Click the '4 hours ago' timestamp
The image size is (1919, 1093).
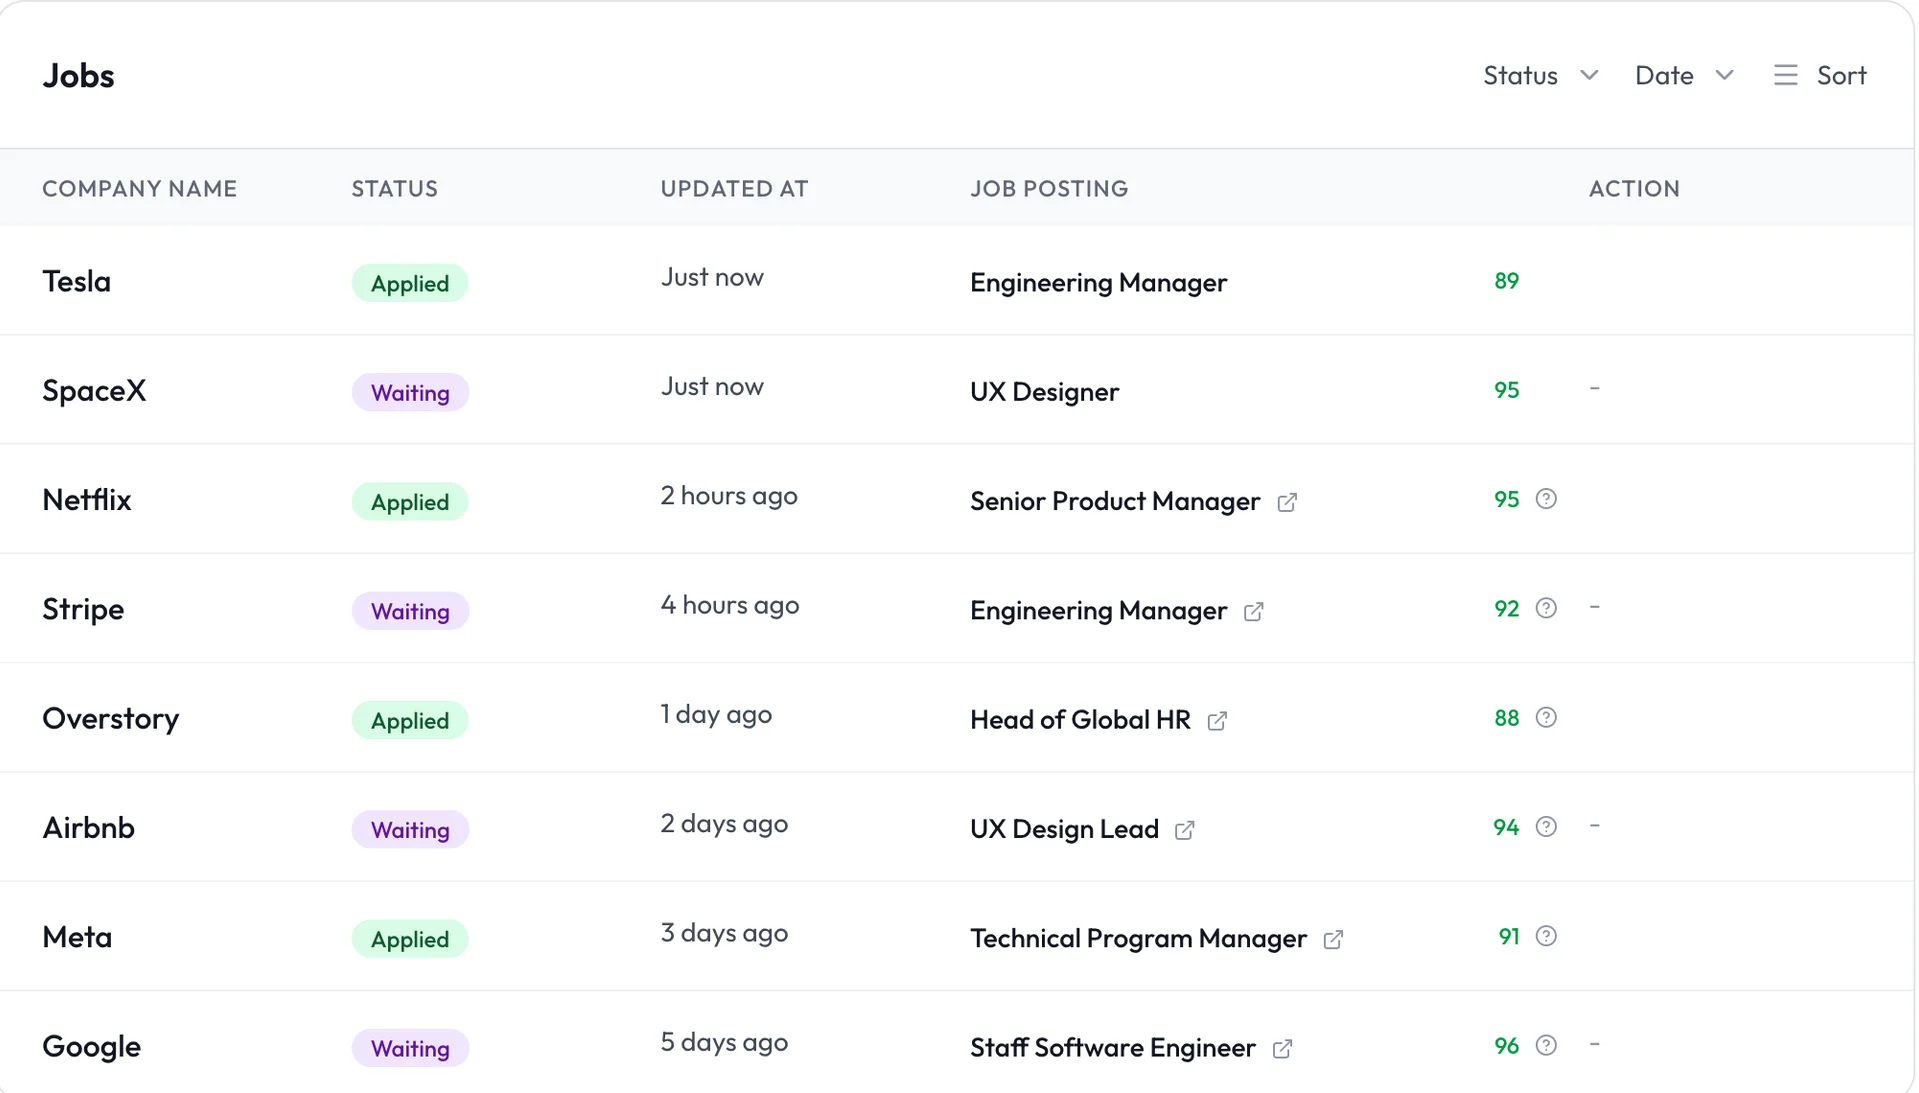pyautogui.click(x=730, y=605)
